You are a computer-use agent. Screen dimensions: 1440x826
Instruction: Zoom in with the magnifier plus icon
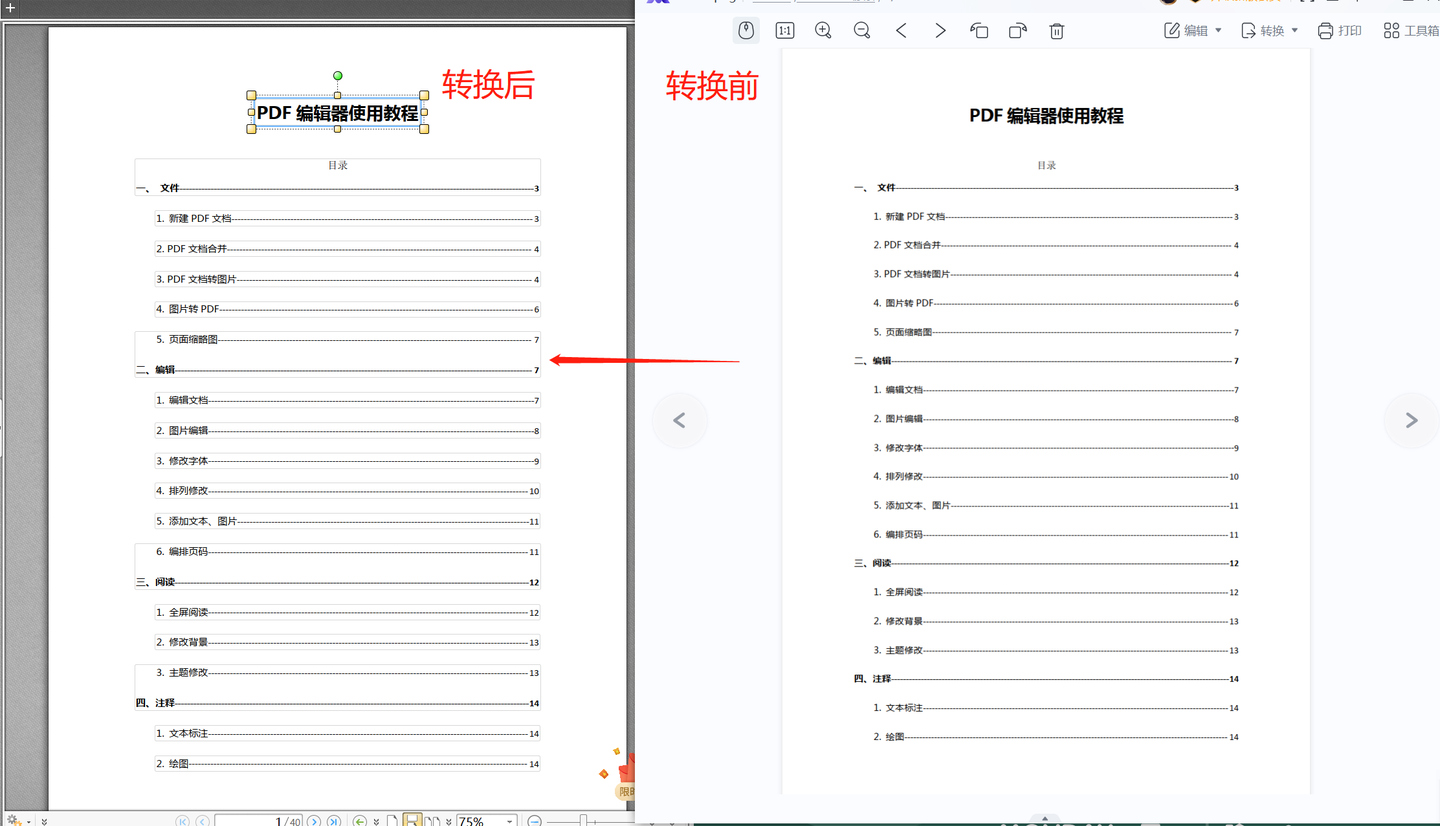click(823, 31)
